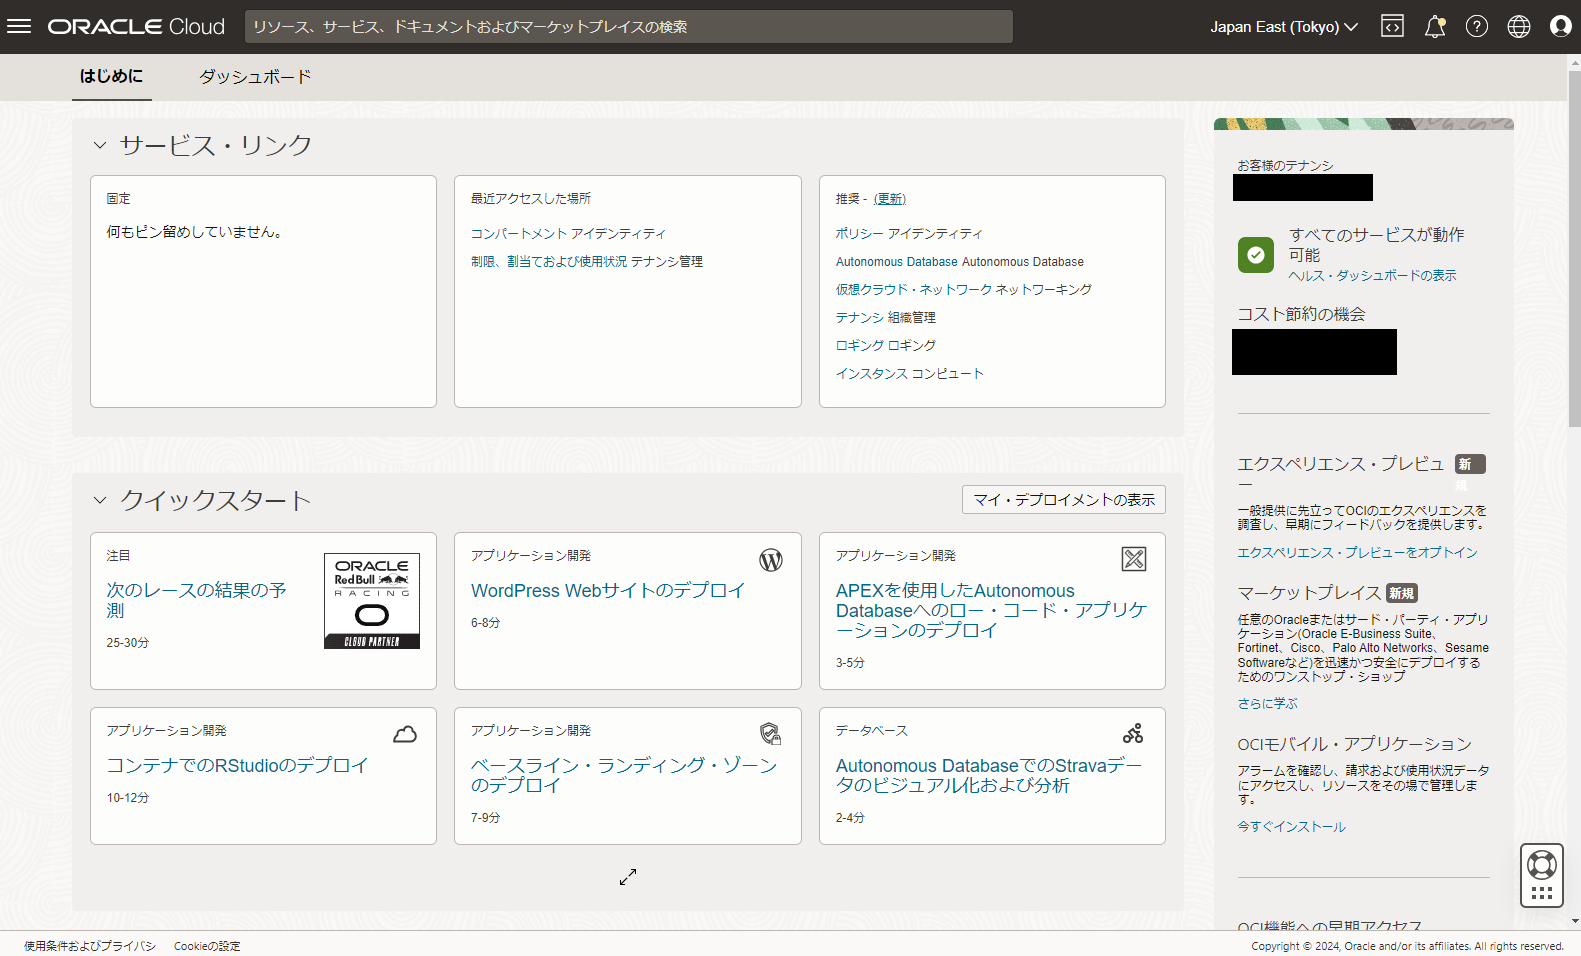This screenshot has width=1581, height=956.
Task: Open Cloud Shell developer tools icon
Action: tap(1392, 27)
